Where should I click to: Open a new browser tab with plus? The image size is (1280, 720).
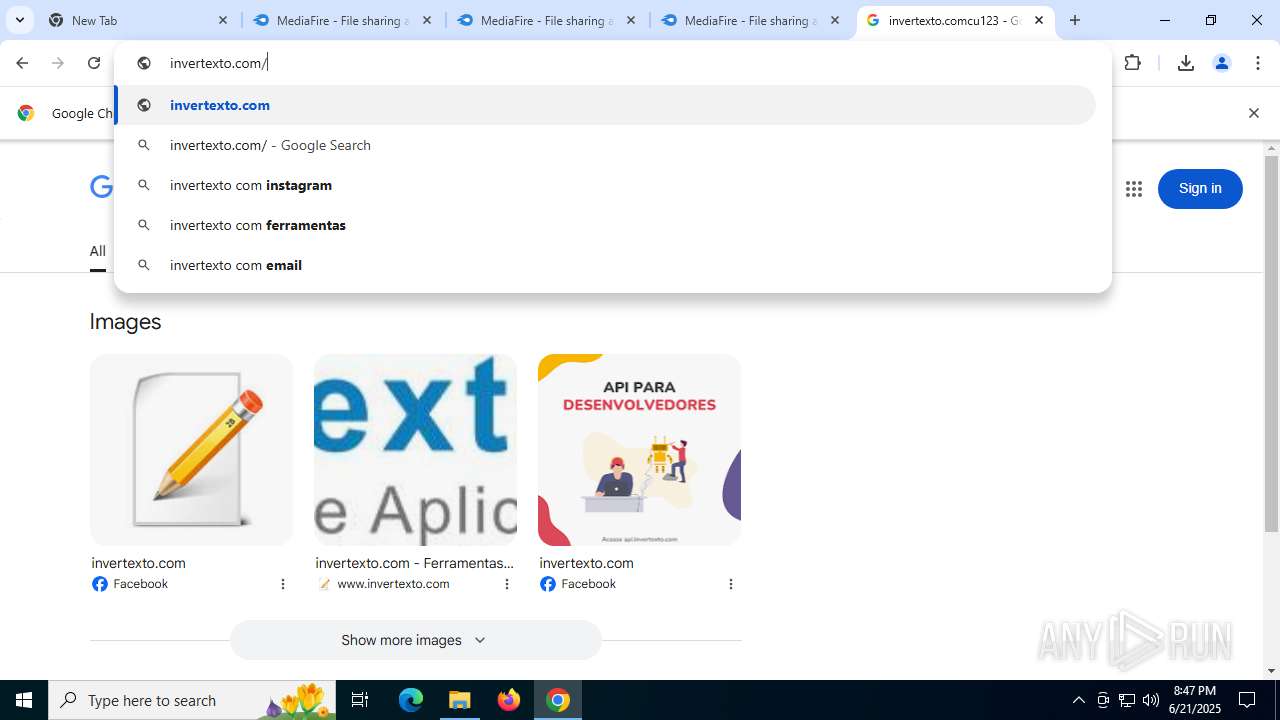pyautogui.click(x=1075, y=20)
